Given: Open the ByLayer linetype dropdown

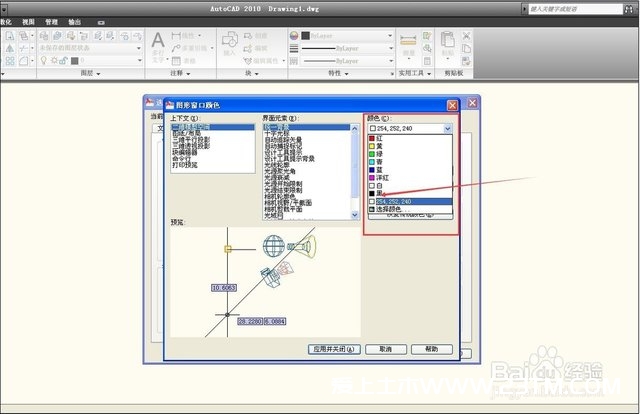Looking at the screenshot, I should [390, 61].
